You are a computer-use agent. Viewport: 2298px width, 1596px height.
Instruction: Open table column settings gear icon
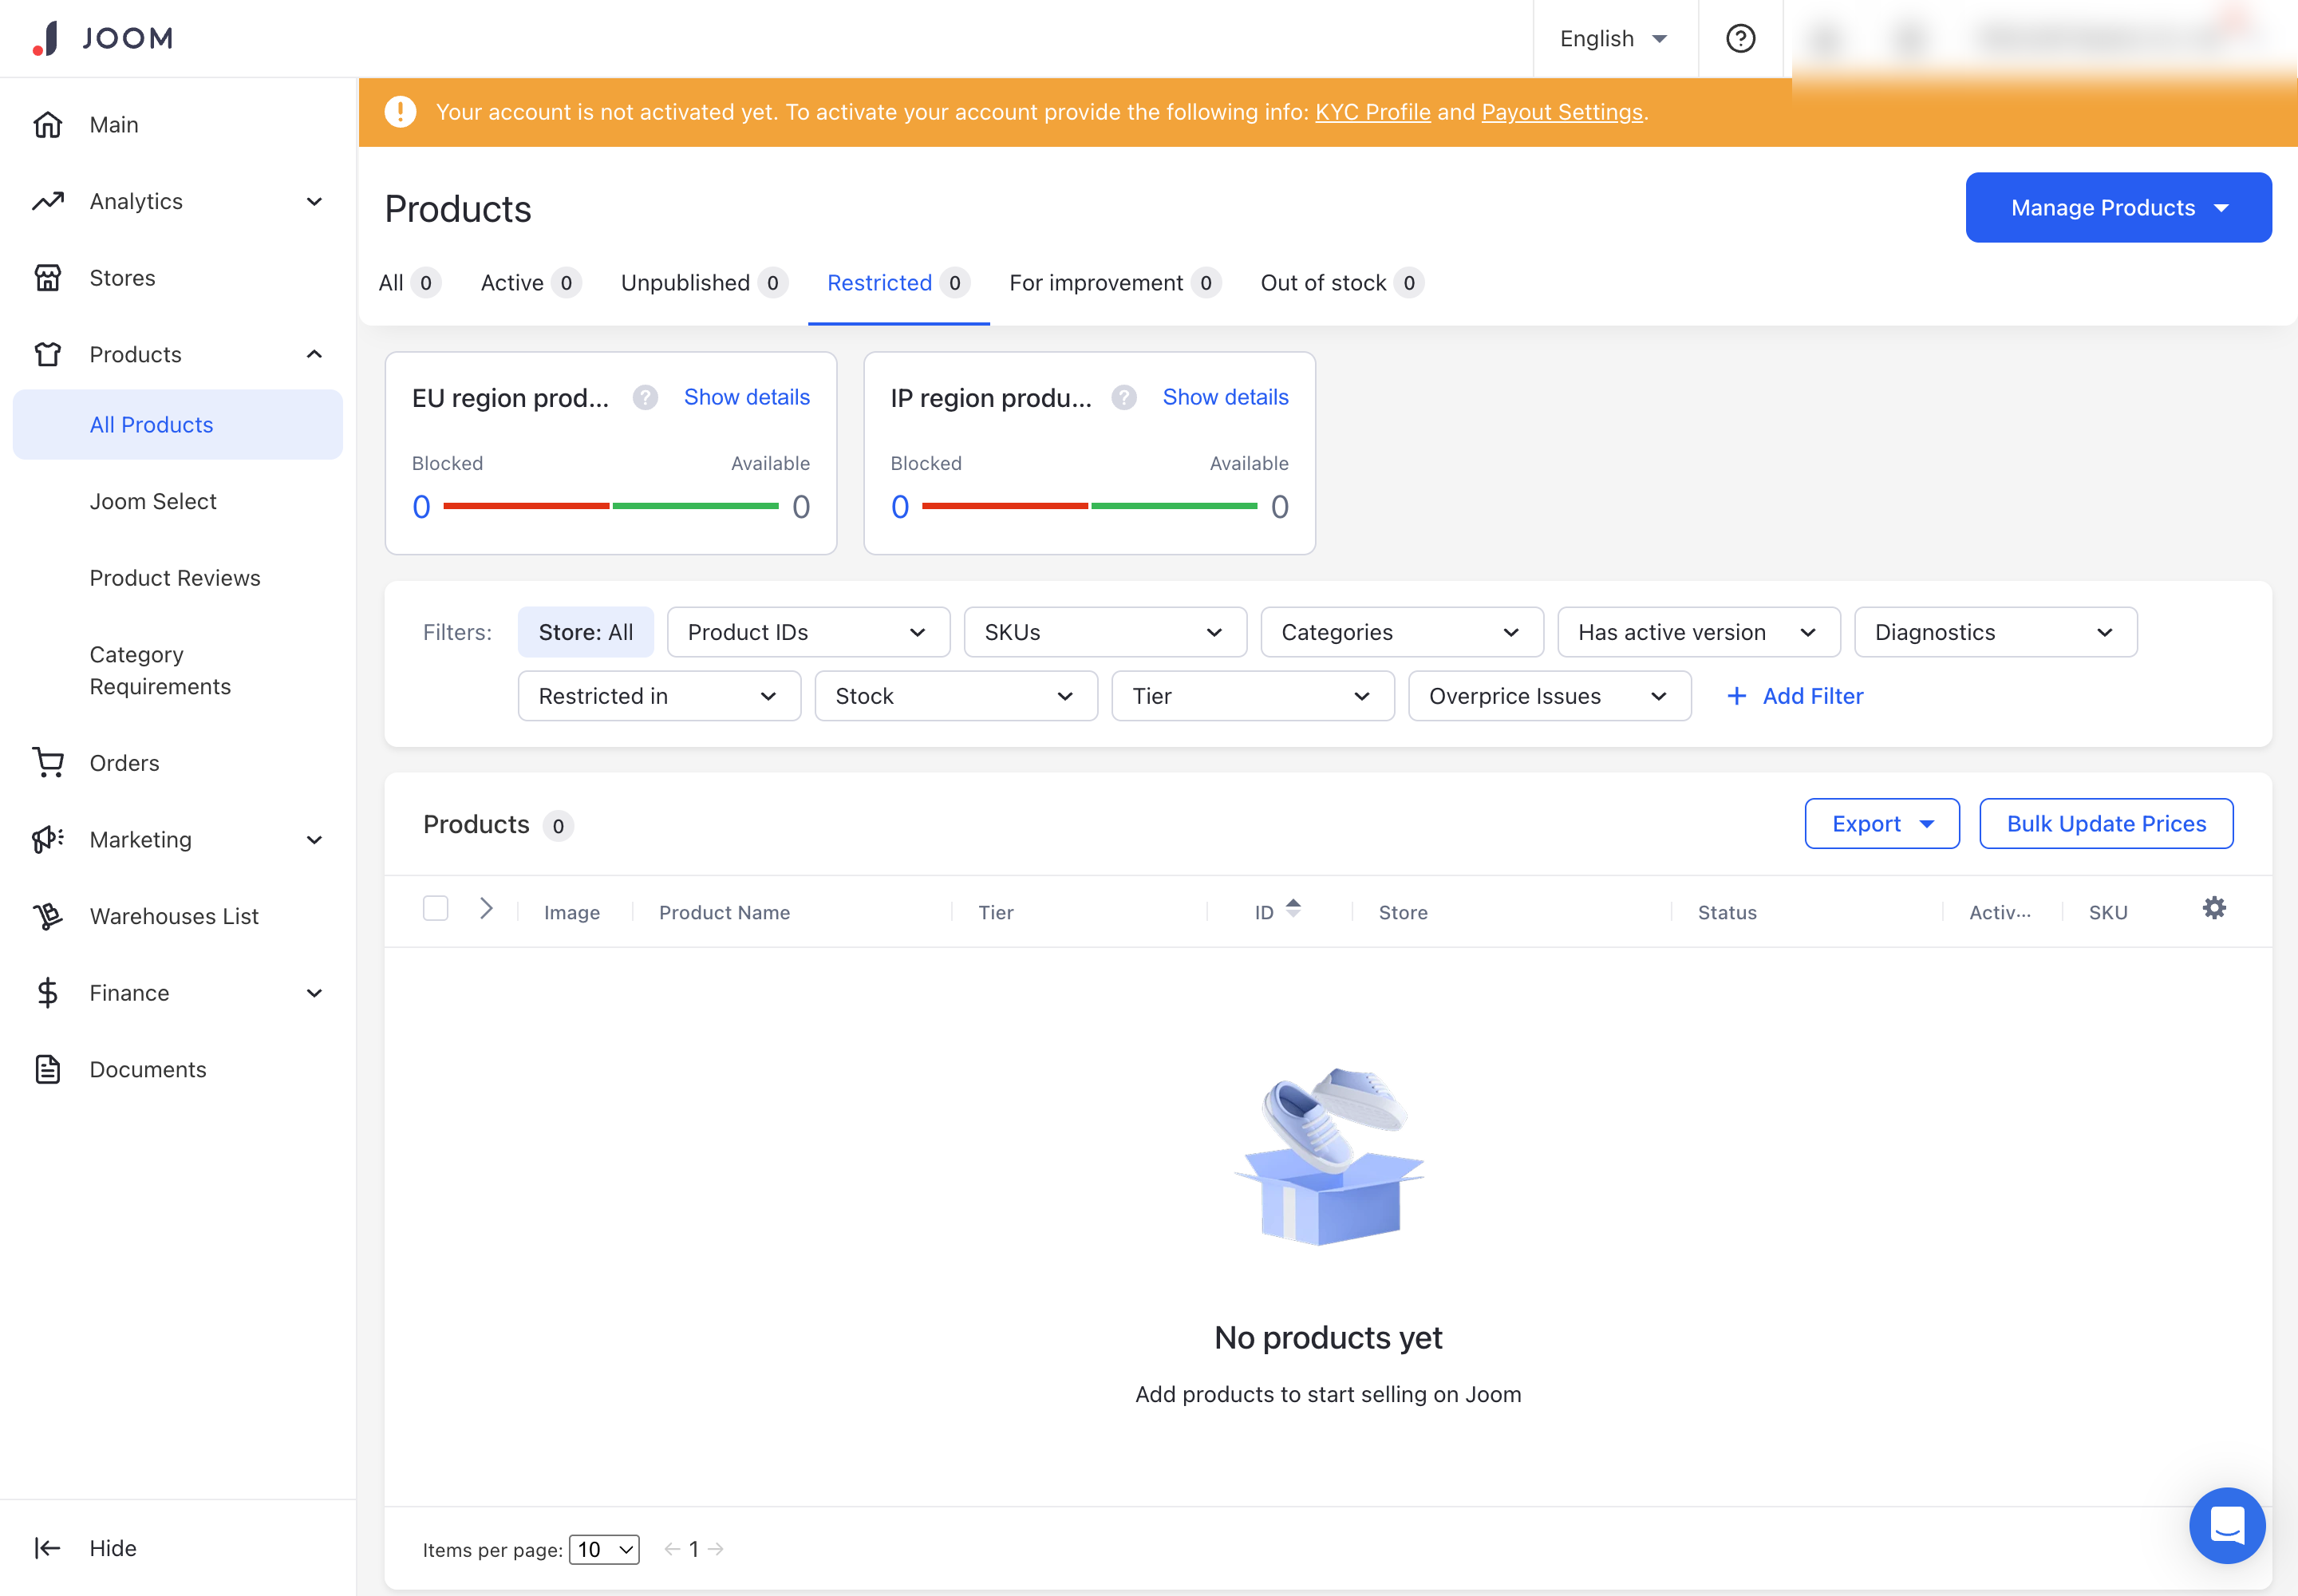[x=2214, y=908]
